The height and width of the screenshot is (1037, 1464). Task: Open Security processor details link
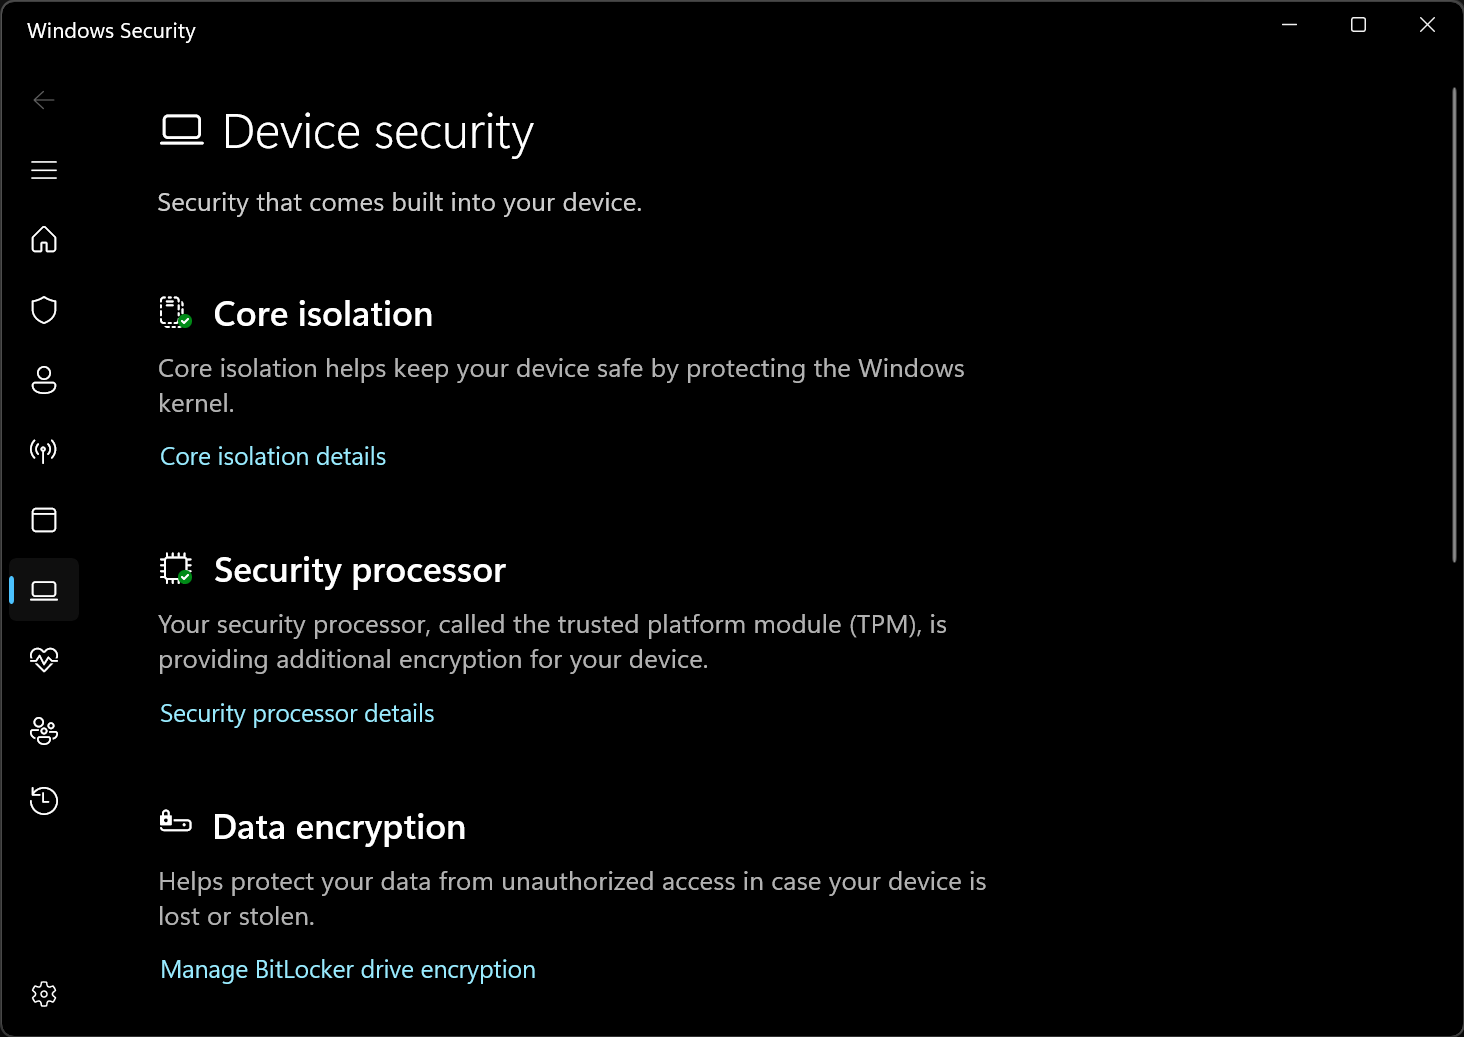pos(297,714)
